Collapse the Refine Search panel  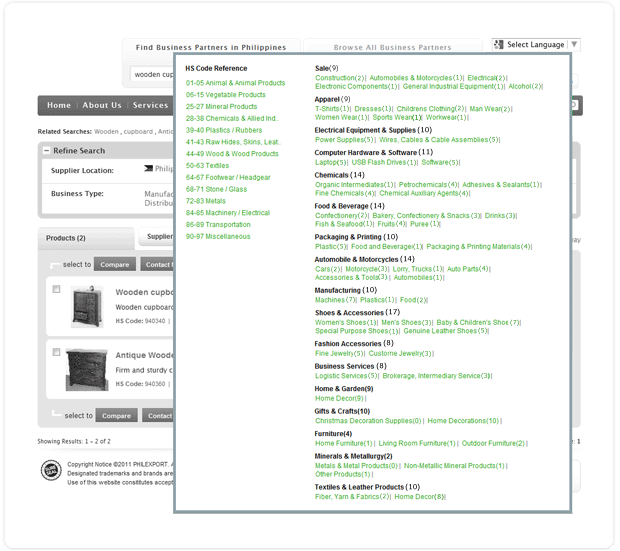click(x=46, y=151)
